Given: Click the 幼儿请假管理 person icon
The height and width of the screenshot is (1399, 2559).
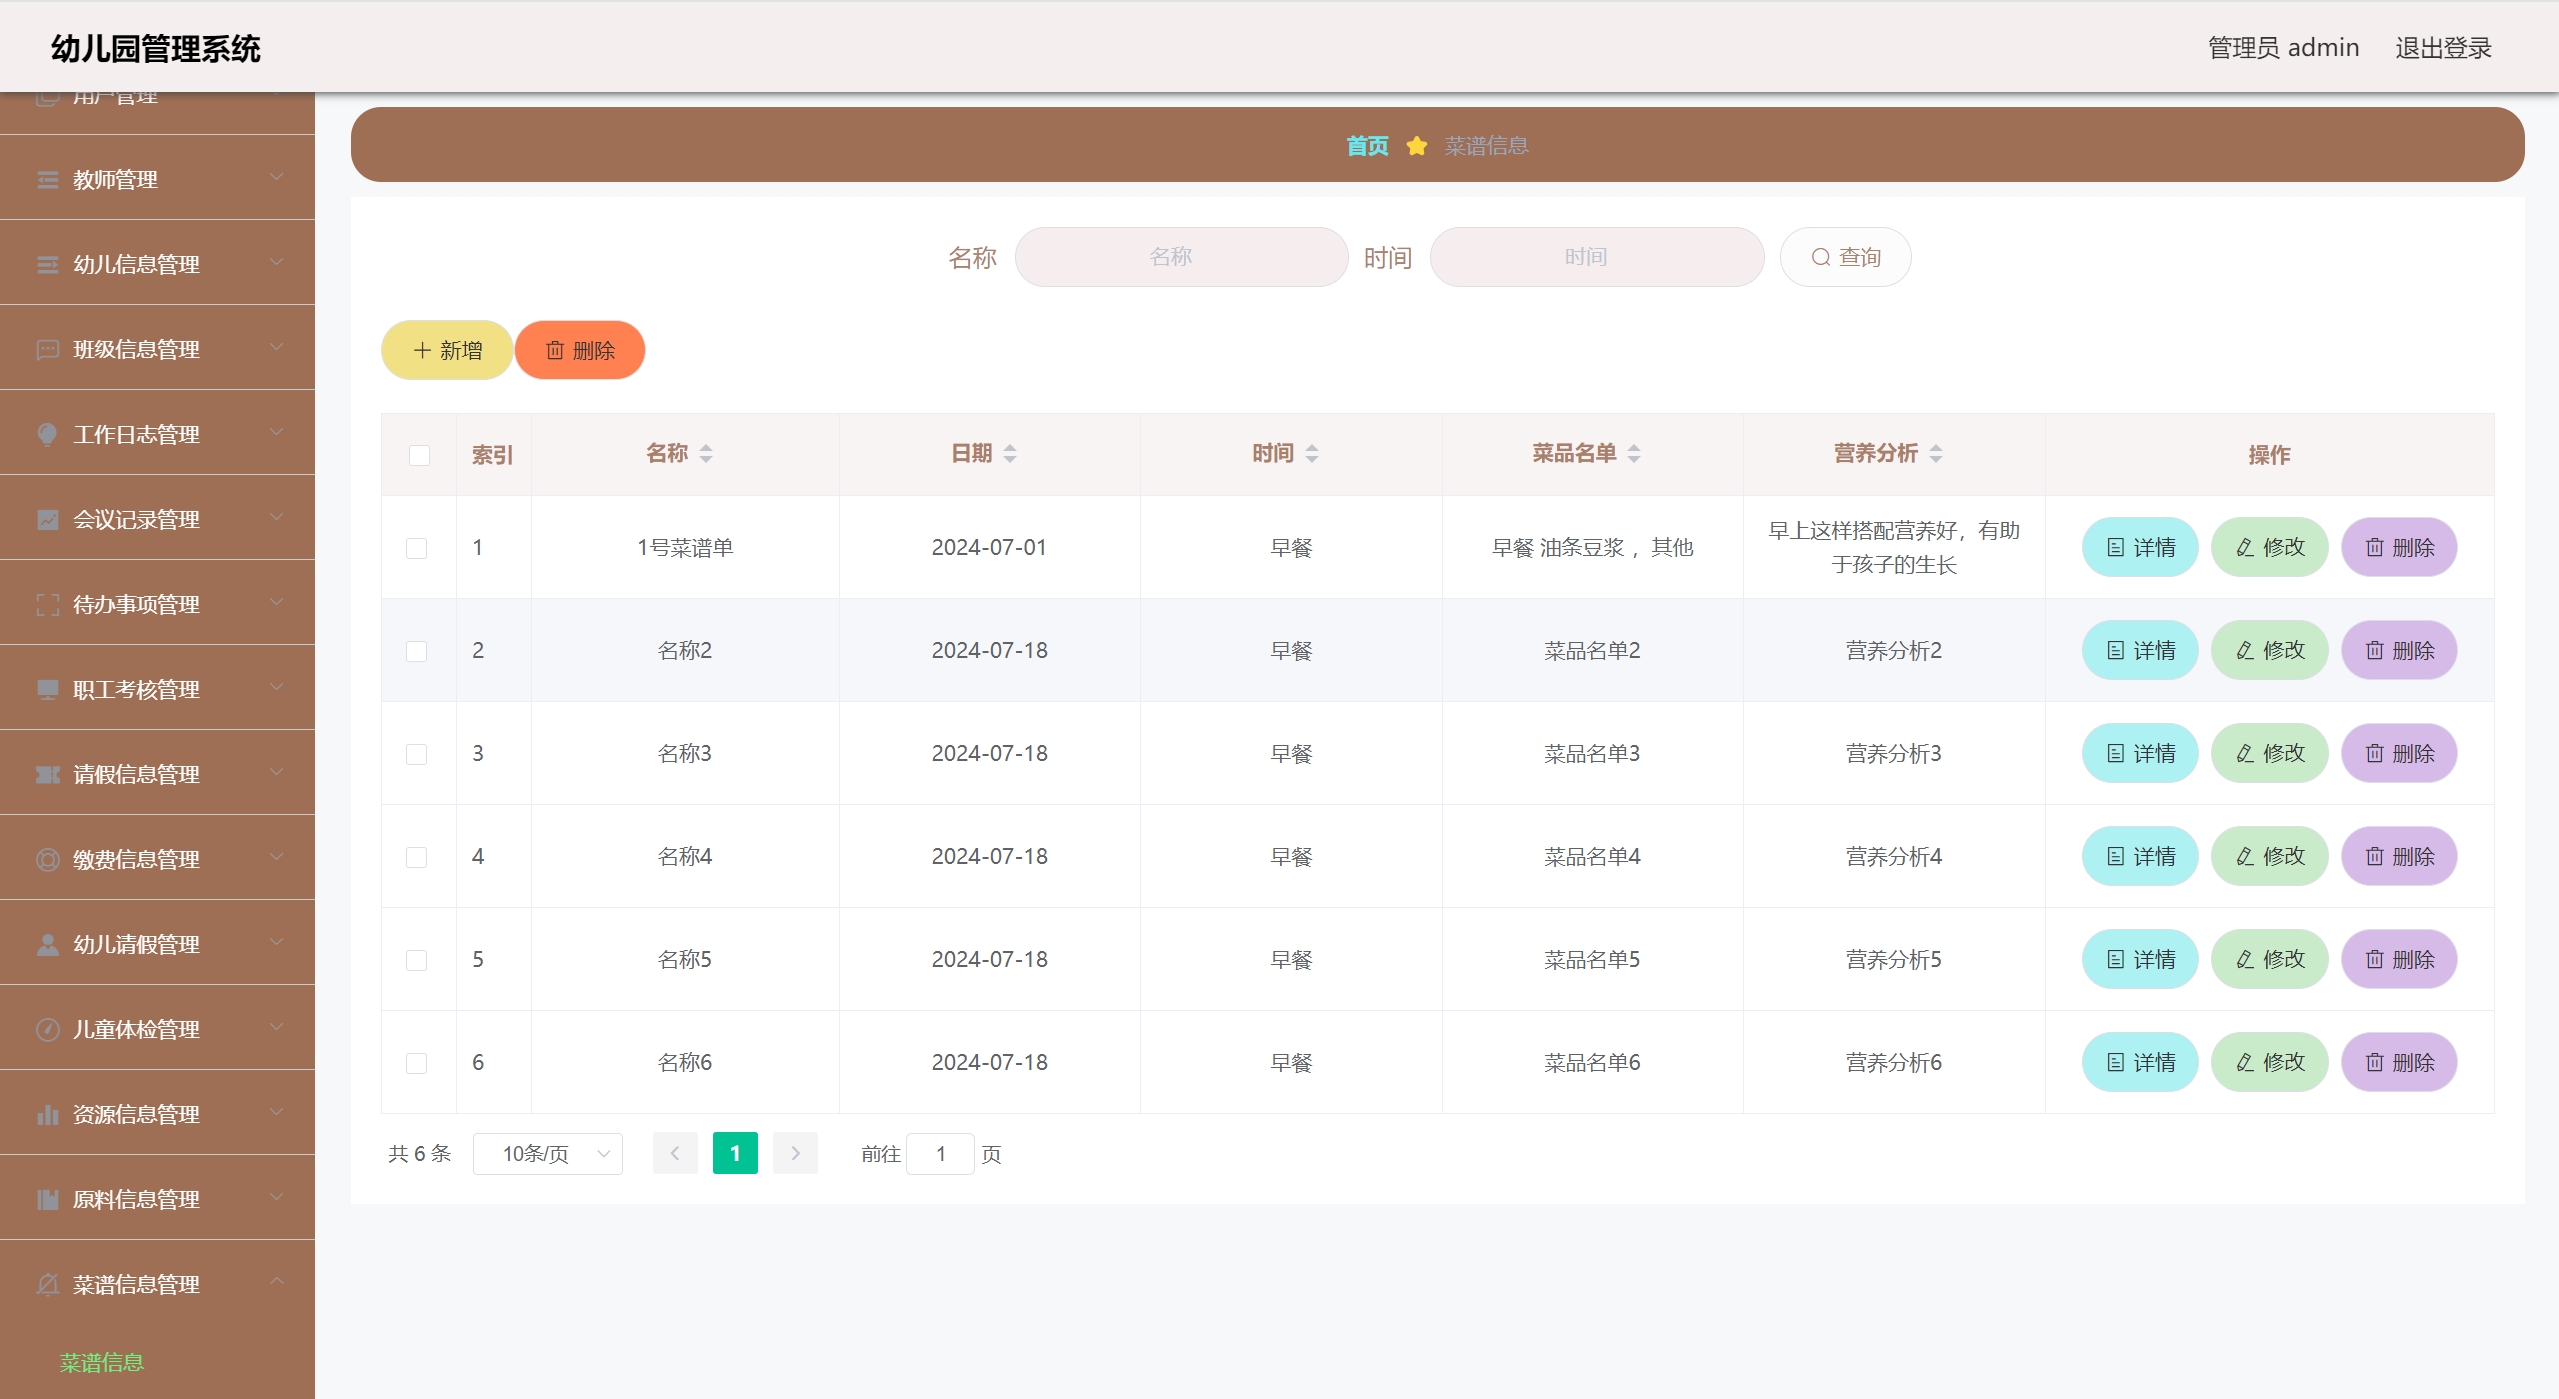Looking at the screenshot, I should click(47, 944).
